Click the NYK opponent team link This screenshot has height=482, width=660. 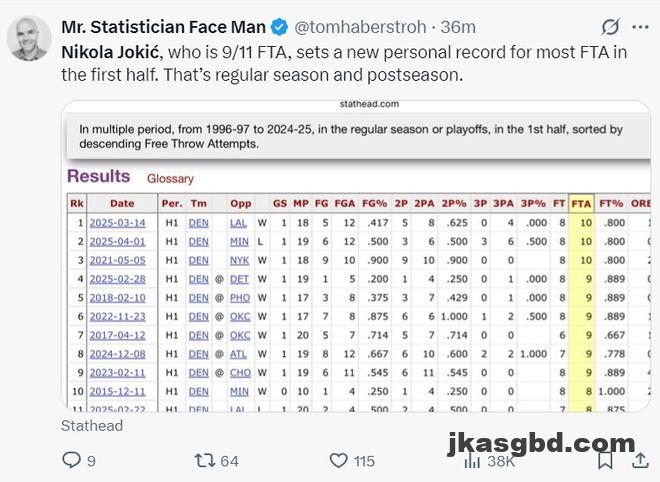[240, 260]
